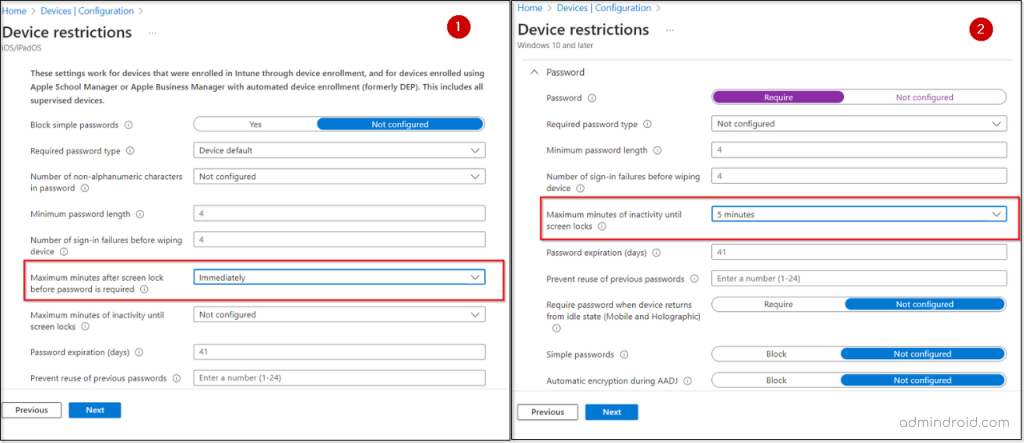Collapse the Password section chevron

534,72
